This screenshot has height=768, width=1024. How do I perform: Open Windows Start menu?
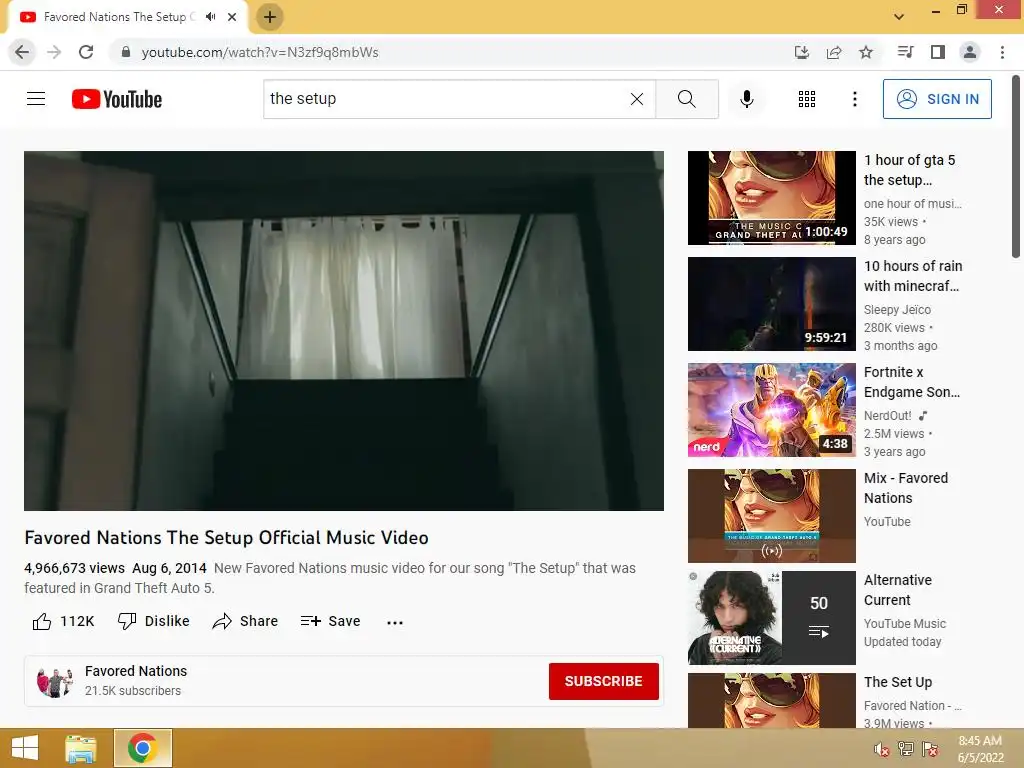25,748
